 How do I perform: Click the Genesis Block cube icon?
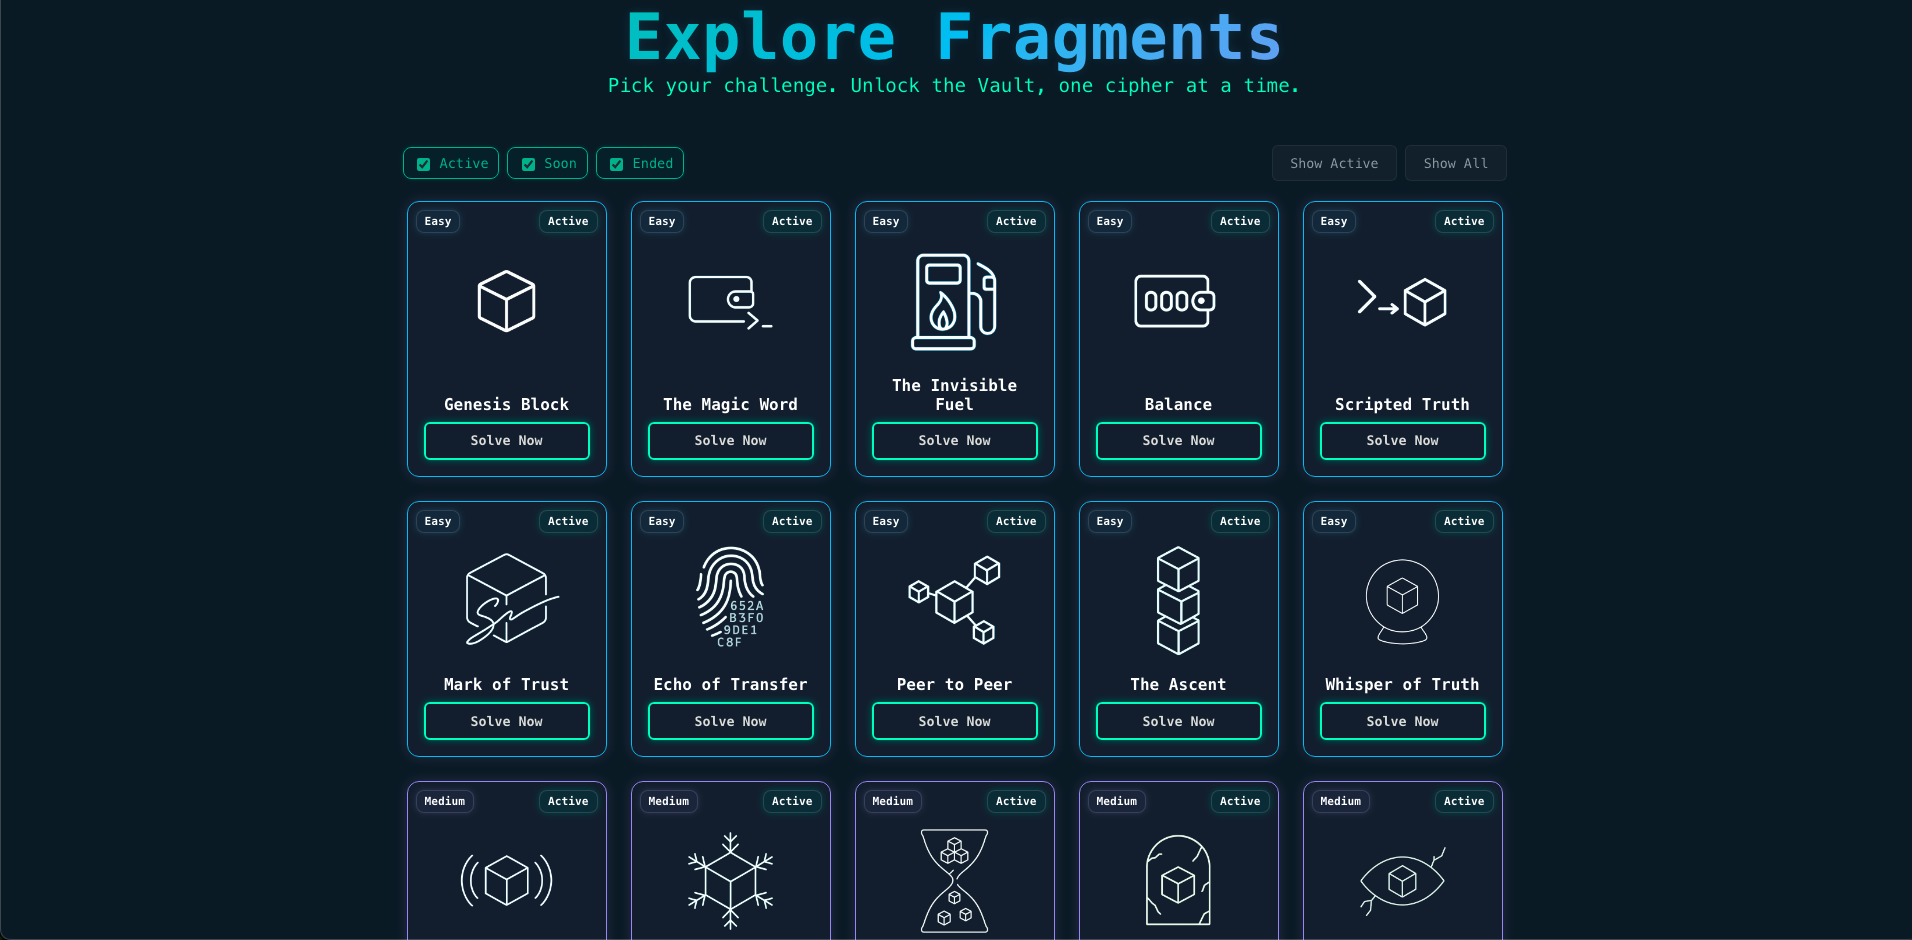coord(506,301)
